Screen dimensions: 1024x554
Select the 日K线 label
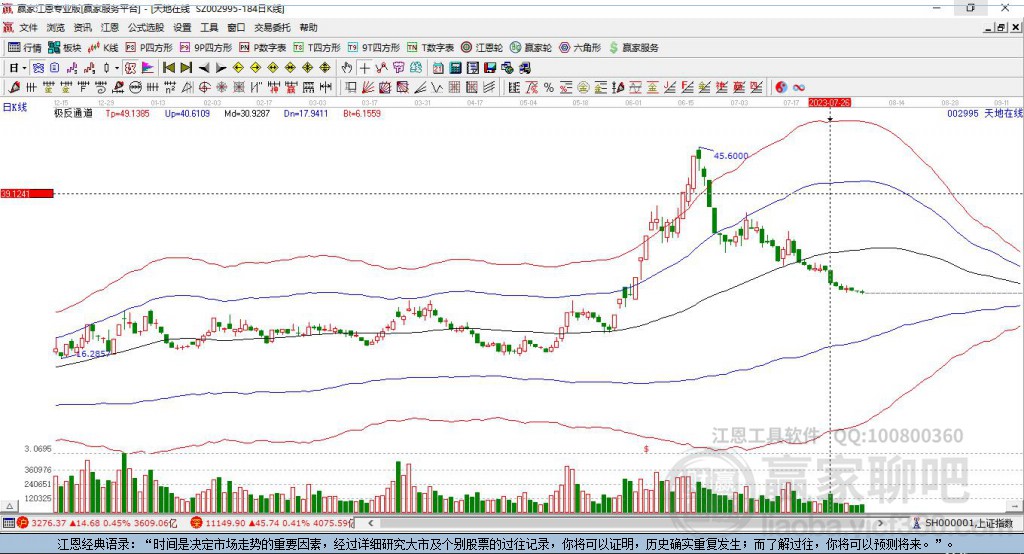tap(15, 107)
